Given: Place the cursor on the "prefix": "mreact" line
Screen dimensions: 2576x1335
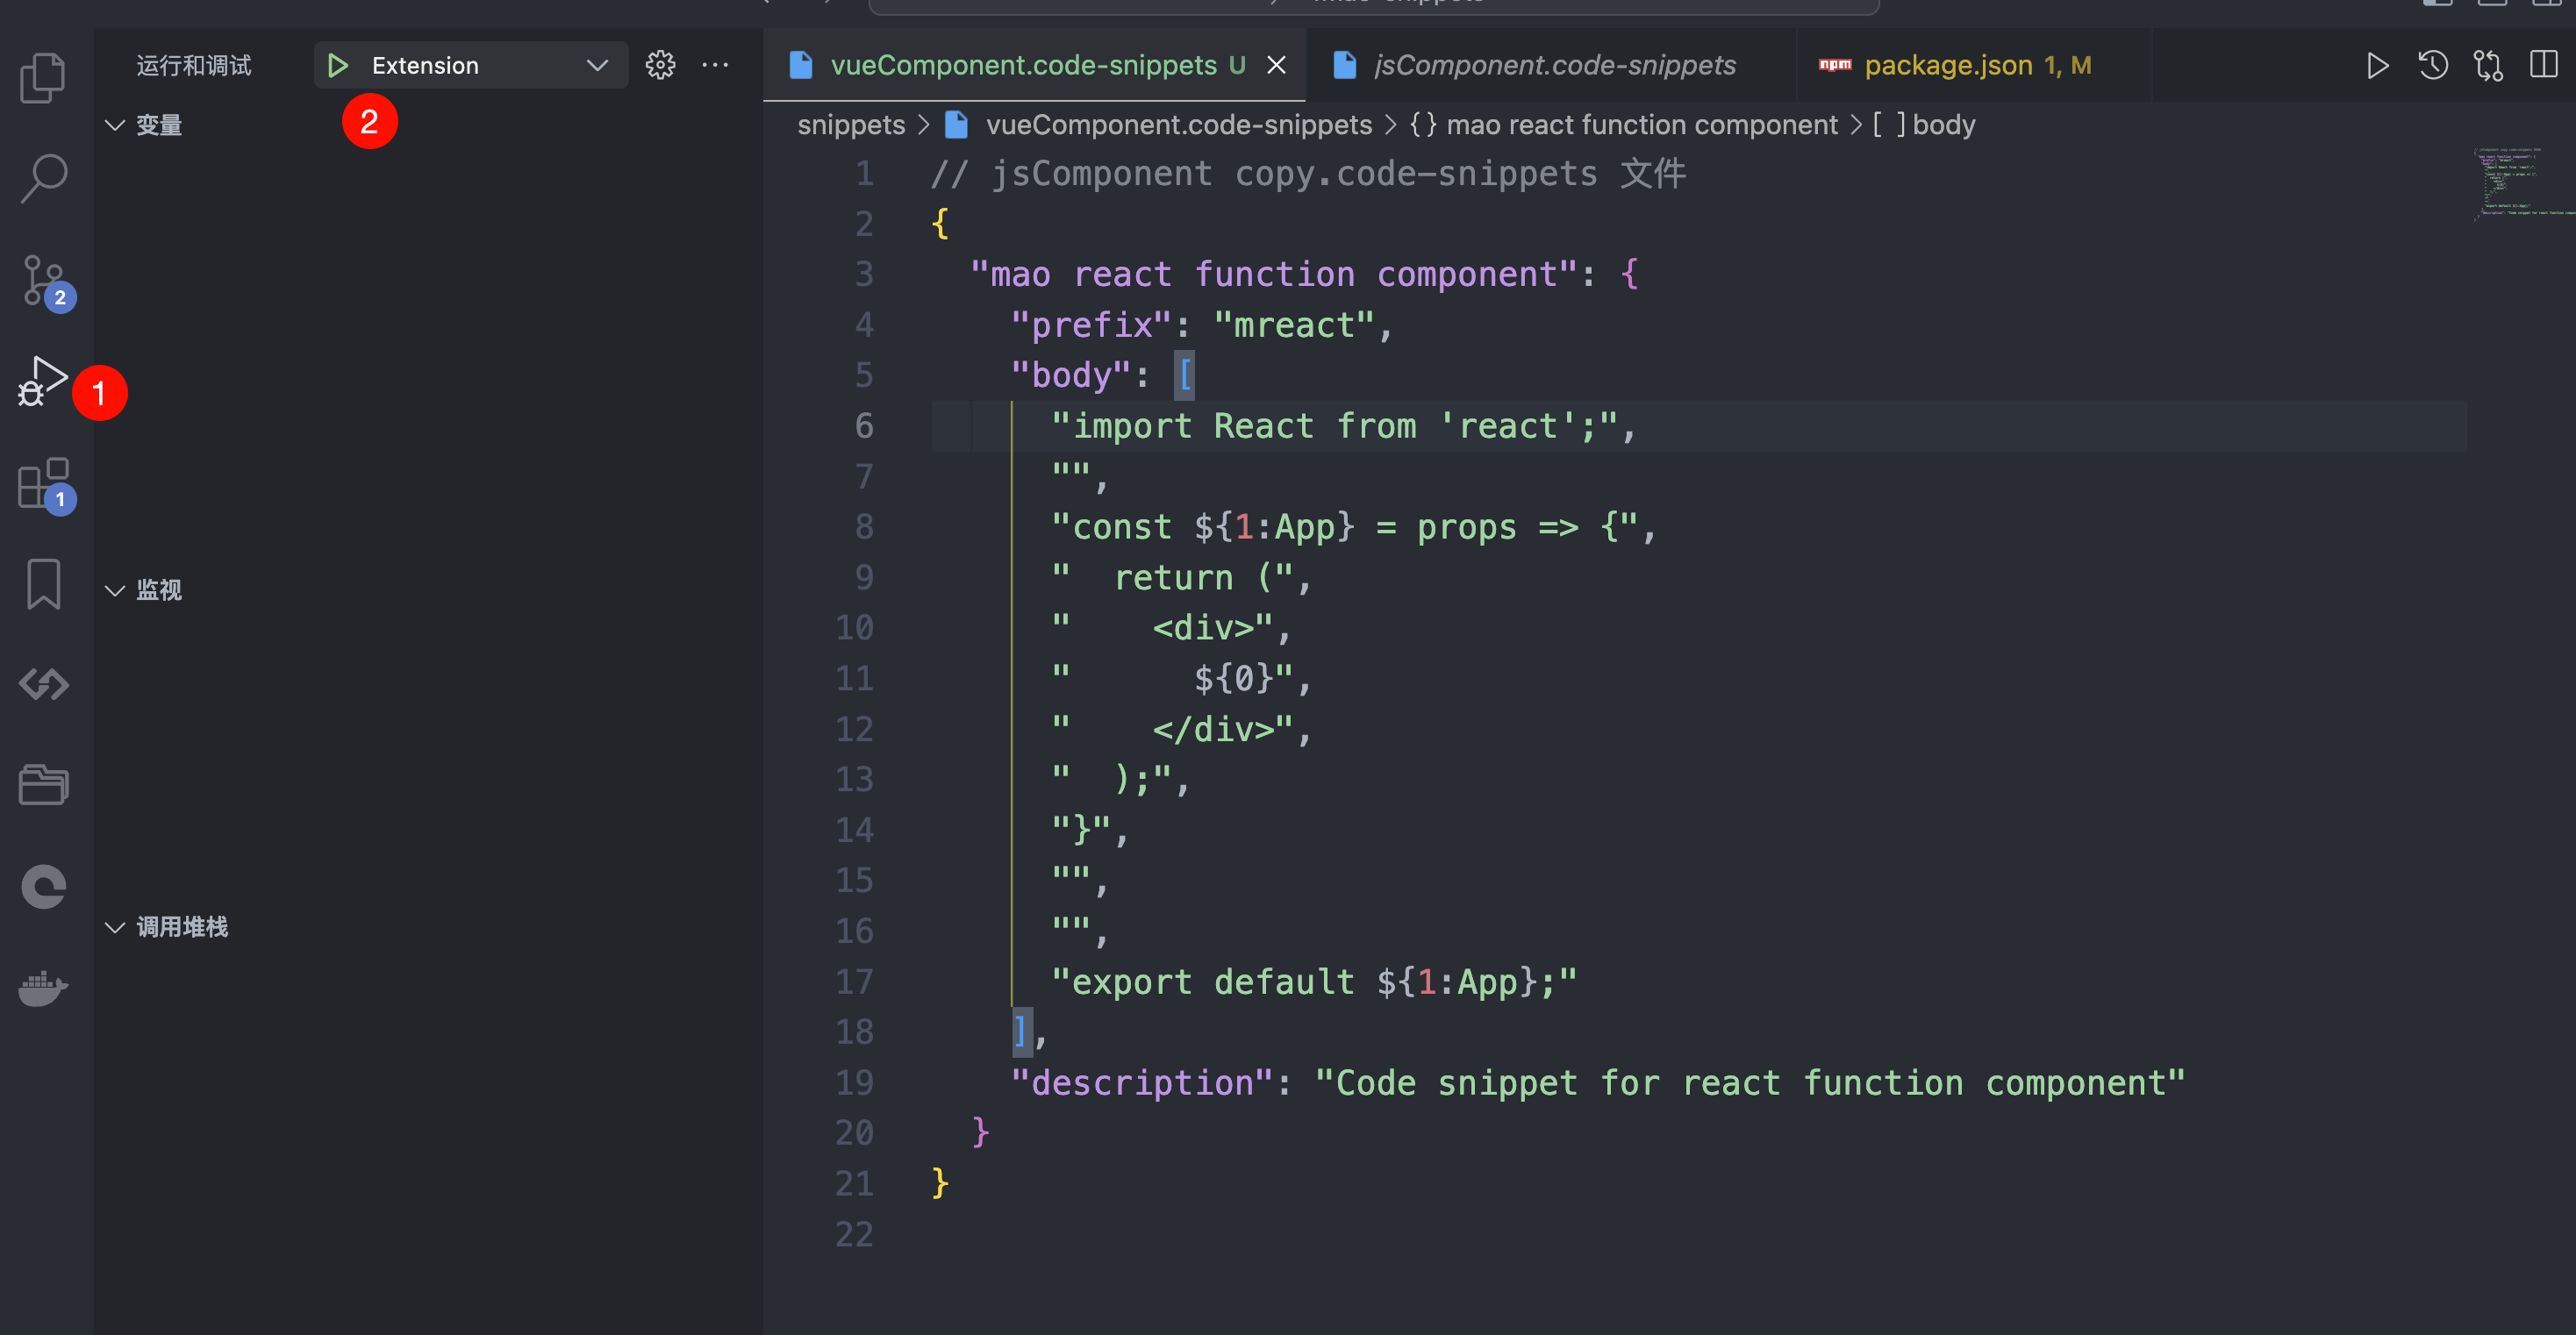Looking at the screenshot, I should (1201, 326).
